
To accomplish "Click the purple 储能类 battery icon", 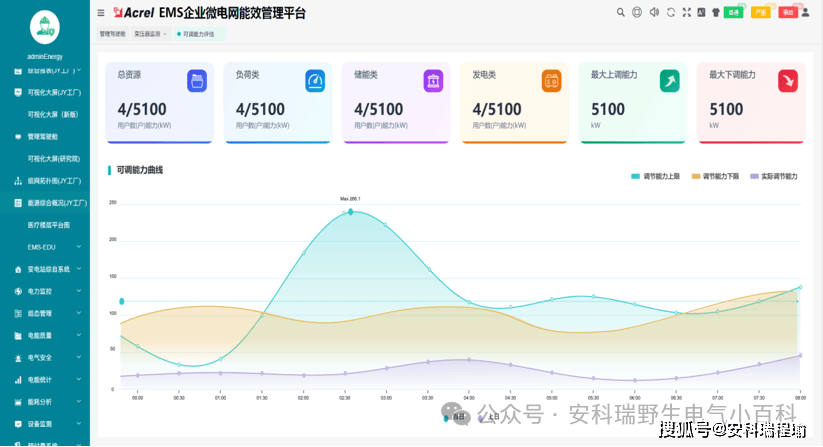I will (x=433, y=81).
